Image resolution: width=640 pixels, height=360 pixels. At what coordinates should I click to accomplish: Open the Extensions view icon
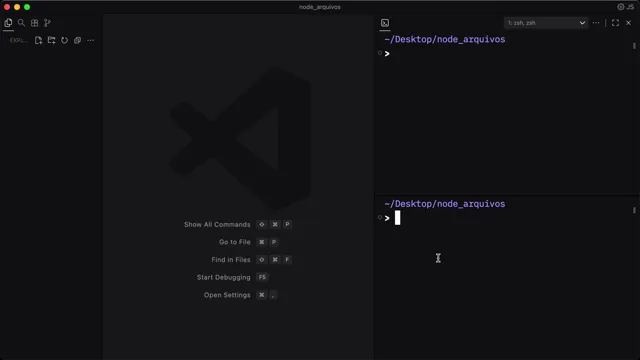tap(34, 23)
